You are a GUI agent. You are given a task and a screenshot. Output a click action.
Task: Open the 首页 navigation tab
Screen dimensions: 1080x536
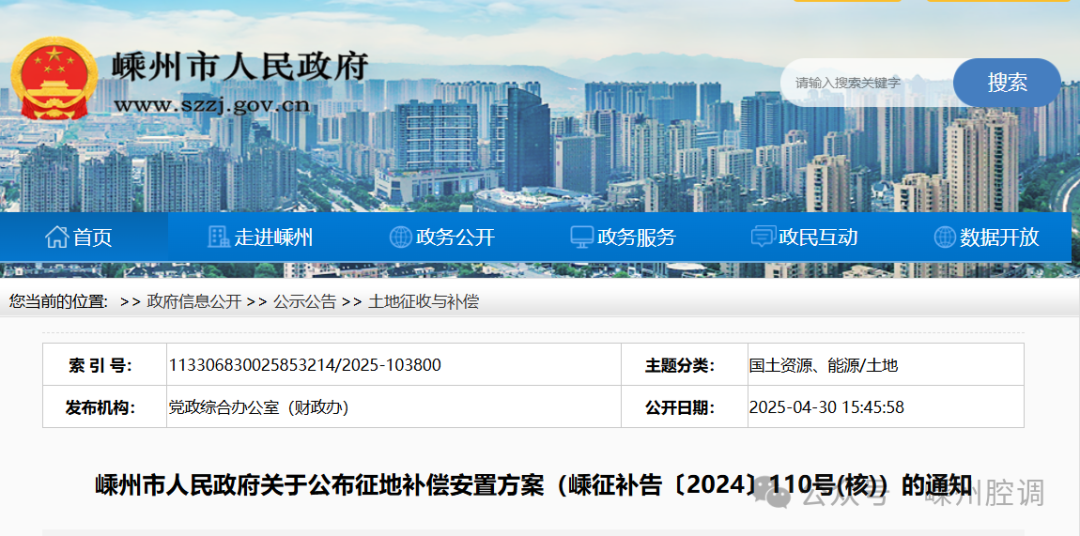[x=84, y=237]
